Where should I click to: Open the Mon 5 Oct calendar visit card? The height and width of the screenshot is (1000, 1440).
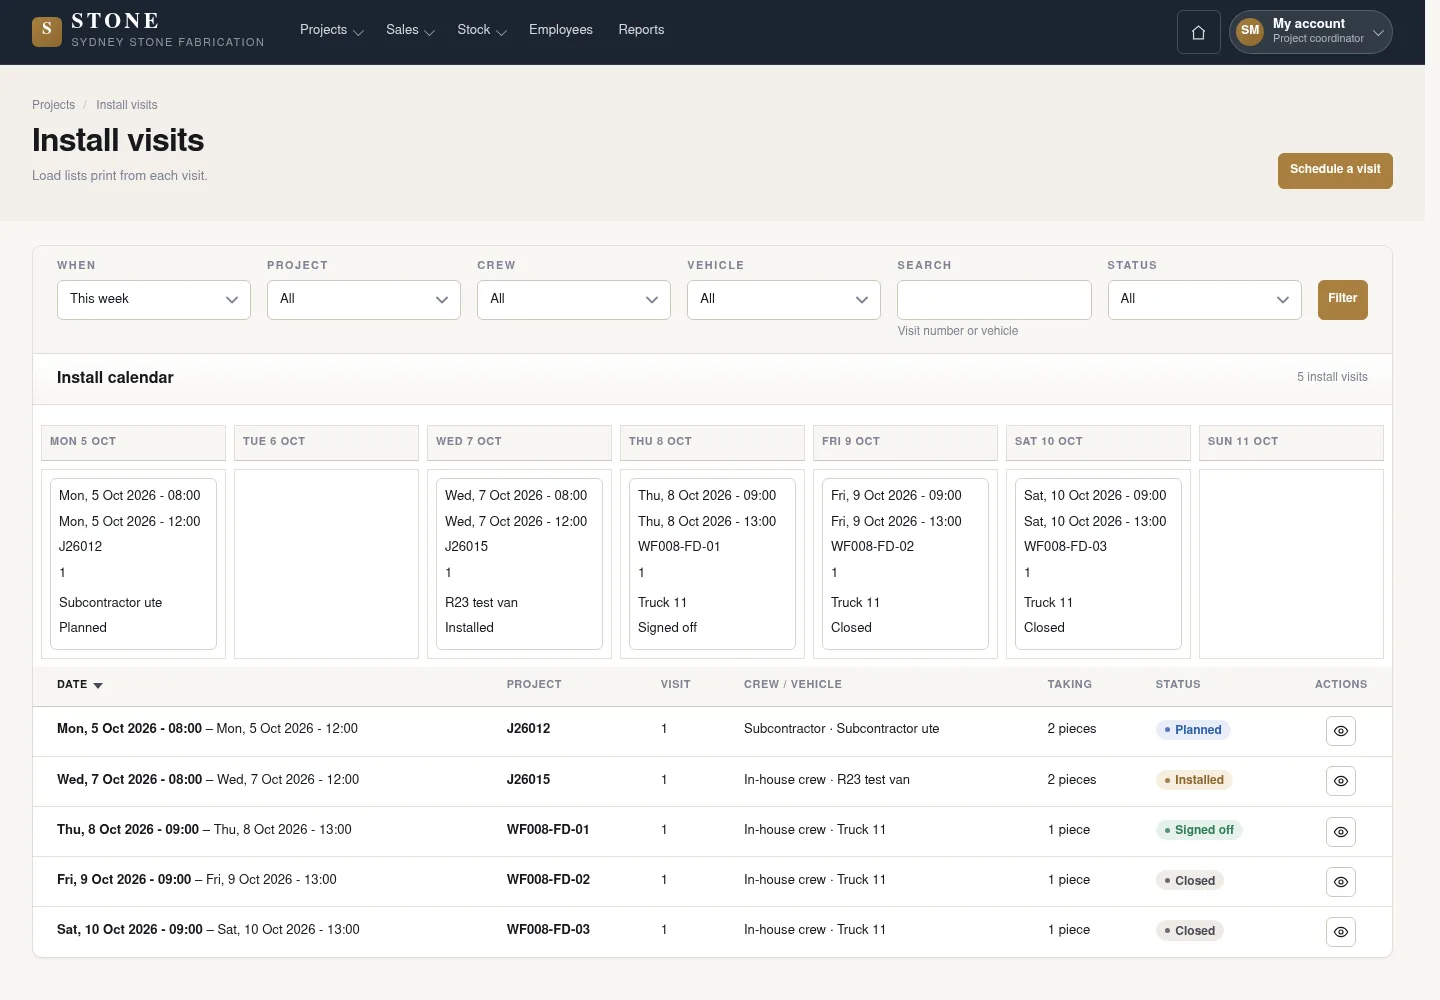(x=133, y=563)
